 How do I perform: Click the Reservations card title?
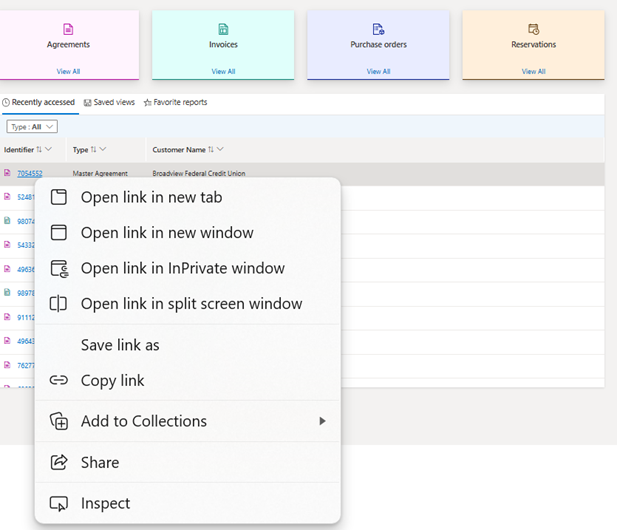pyautogui.click(x=534, y=44)
